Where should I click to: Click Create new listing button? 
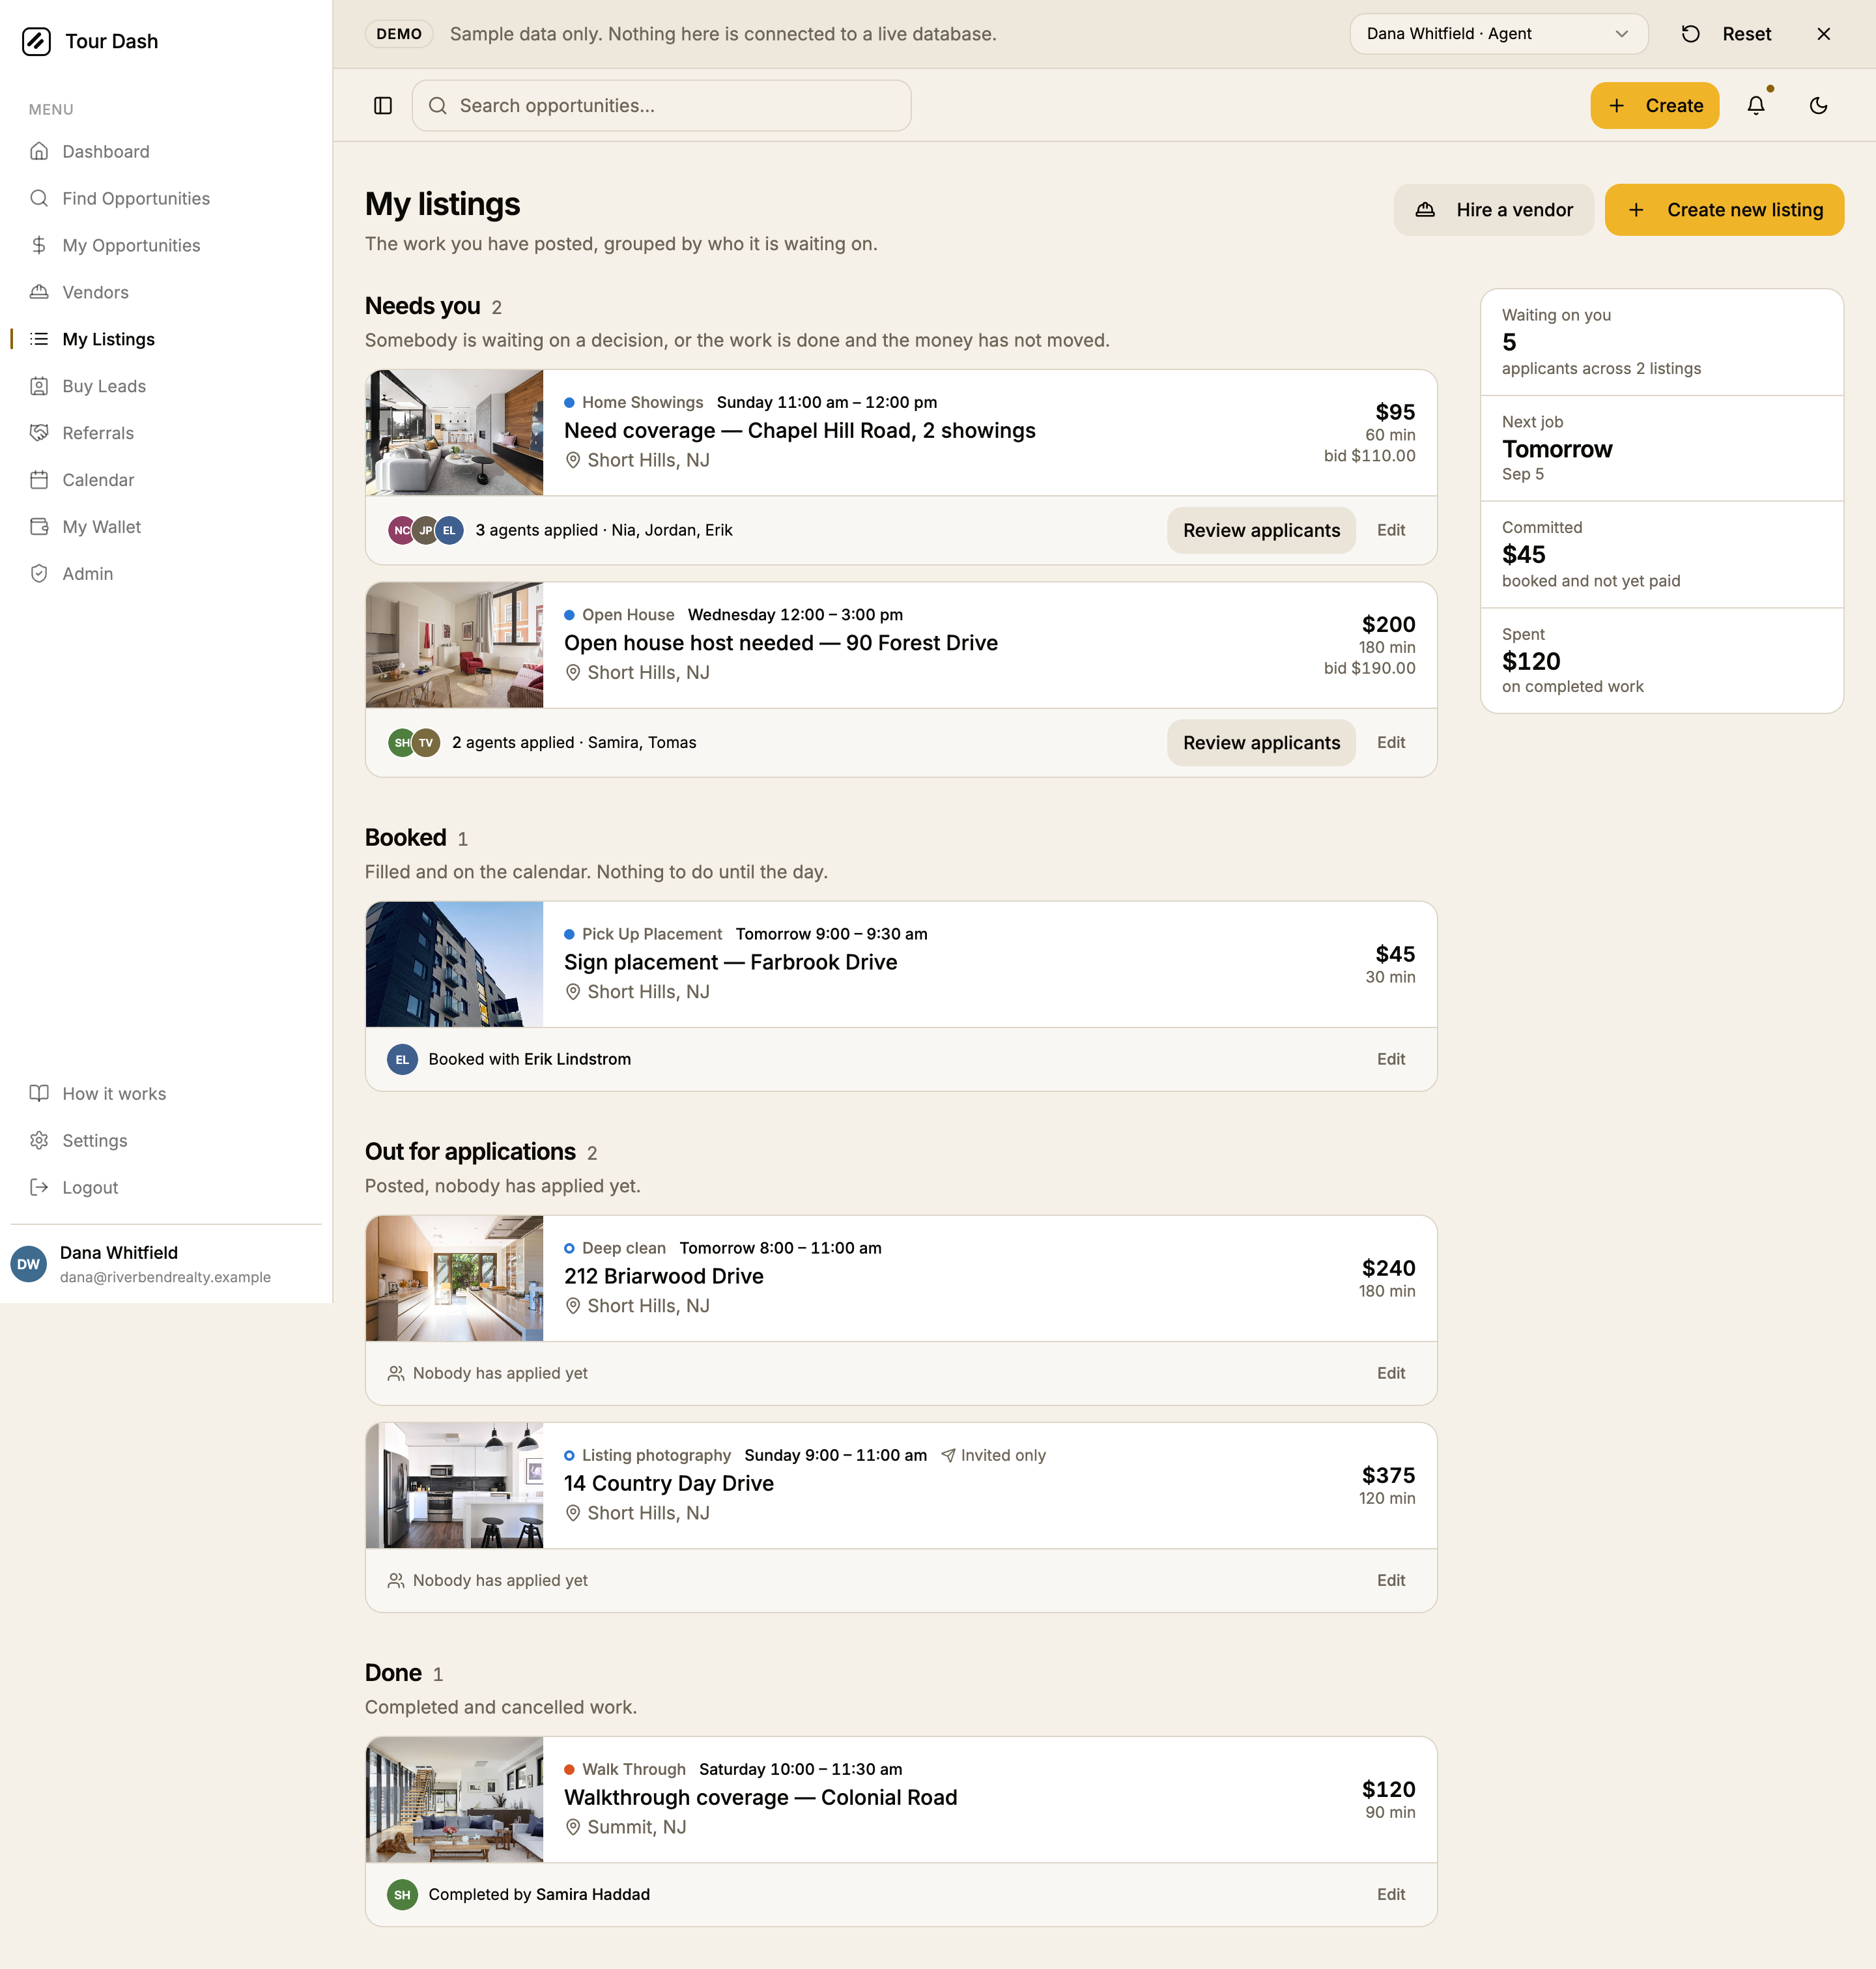click(x=1724, y=210)
